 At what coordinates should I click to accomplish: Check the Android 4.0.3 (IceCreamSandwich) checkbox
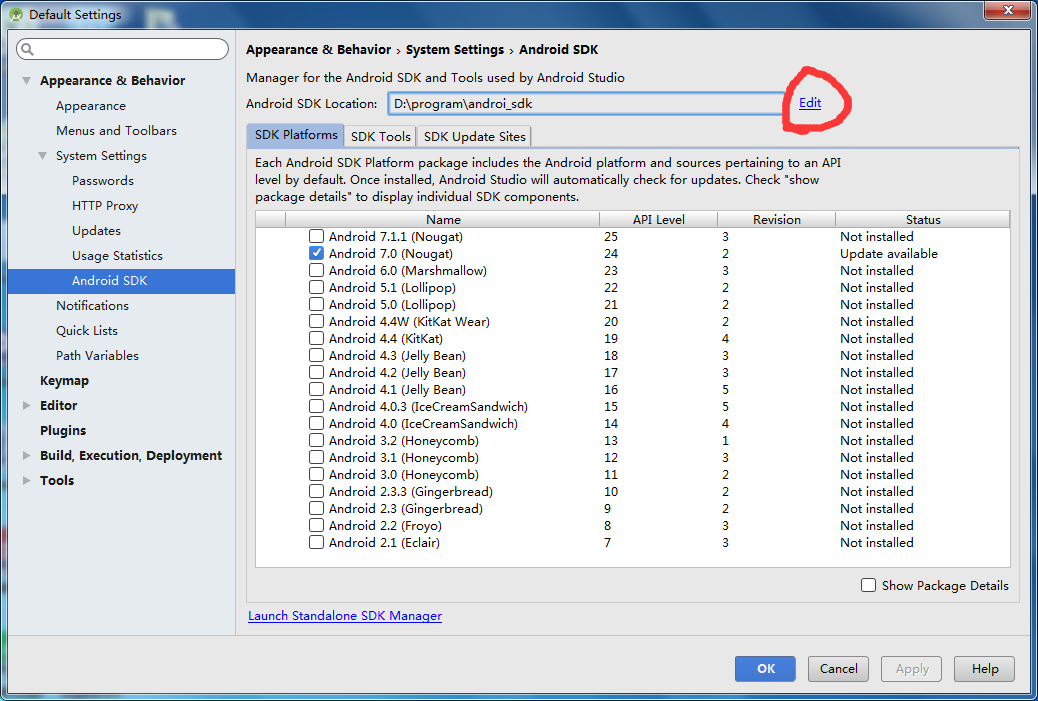click(316, 406)
